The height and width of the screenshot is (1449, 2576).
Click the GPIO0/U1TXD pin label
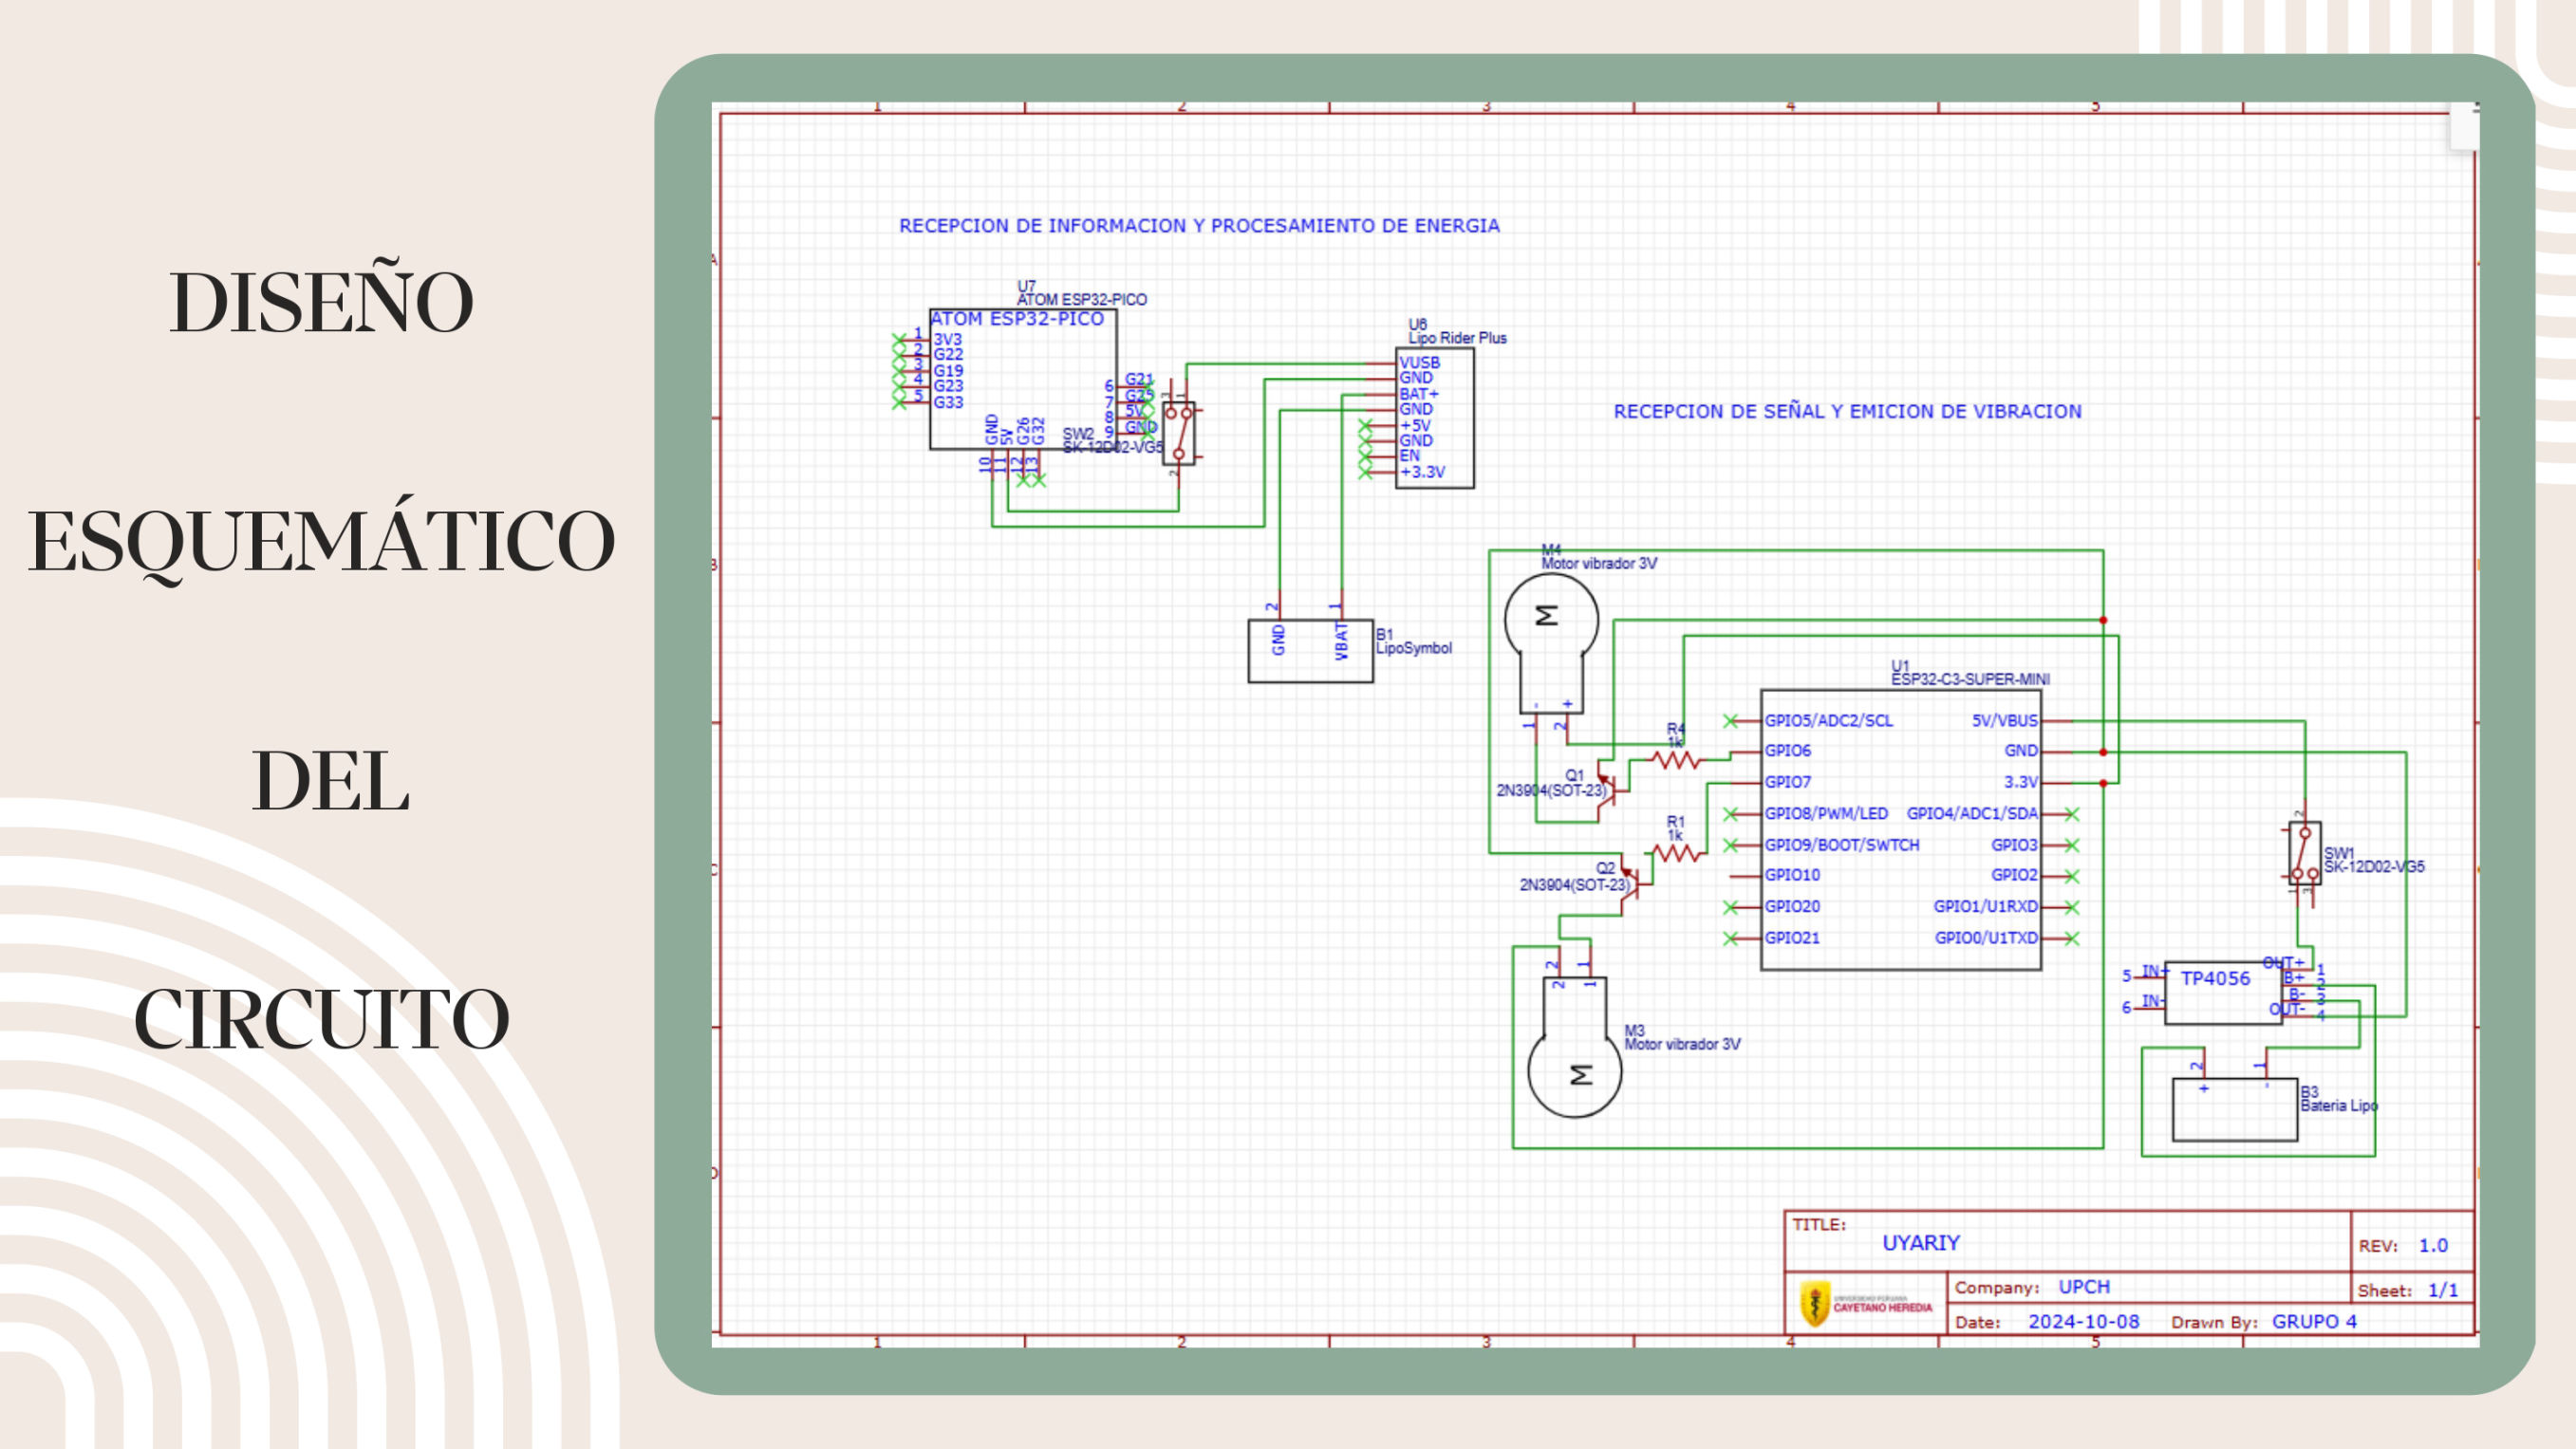click(1986, 938)
